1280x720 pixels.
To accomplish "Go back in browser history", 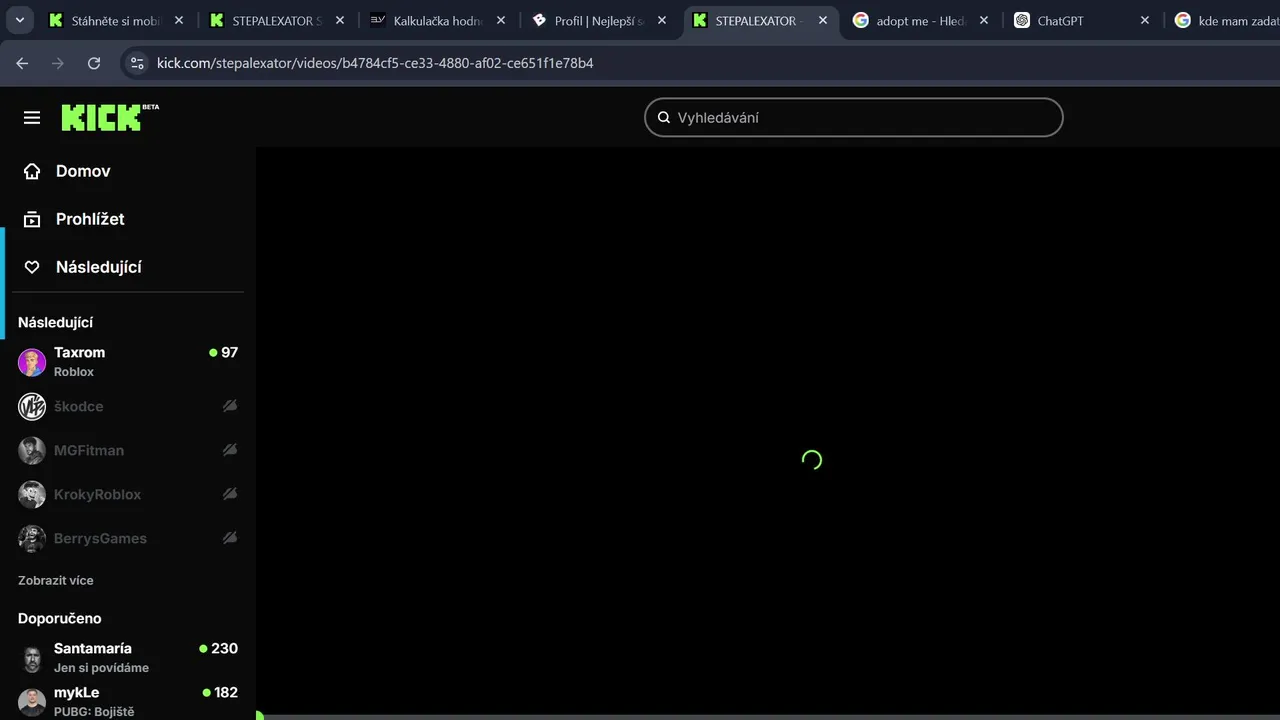I will coord(22,63).
